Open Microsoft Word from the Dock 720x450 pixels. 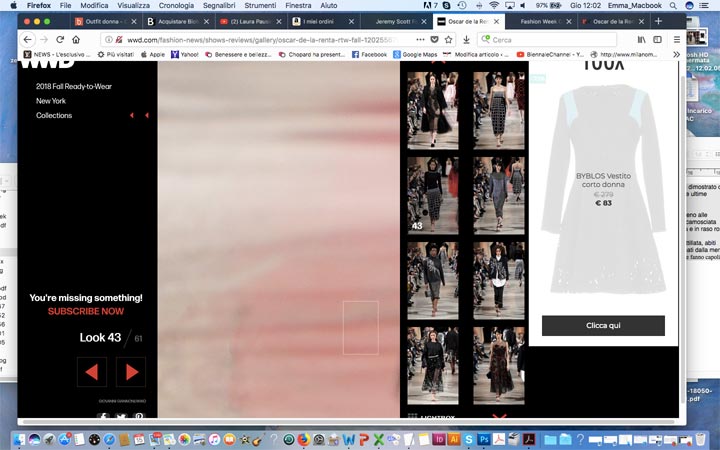(349, 439)
